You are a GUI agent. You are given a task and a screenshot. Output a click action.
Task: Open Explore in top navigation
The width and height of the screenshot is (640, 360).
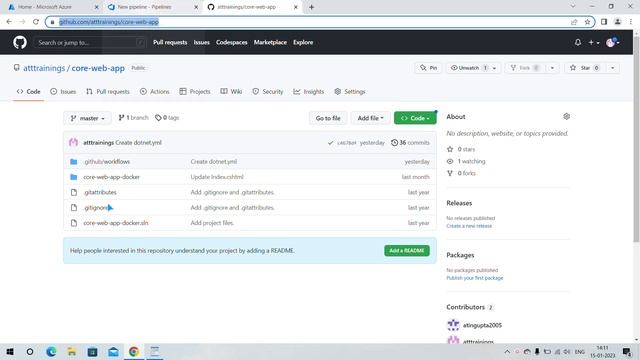coord(303,42)
